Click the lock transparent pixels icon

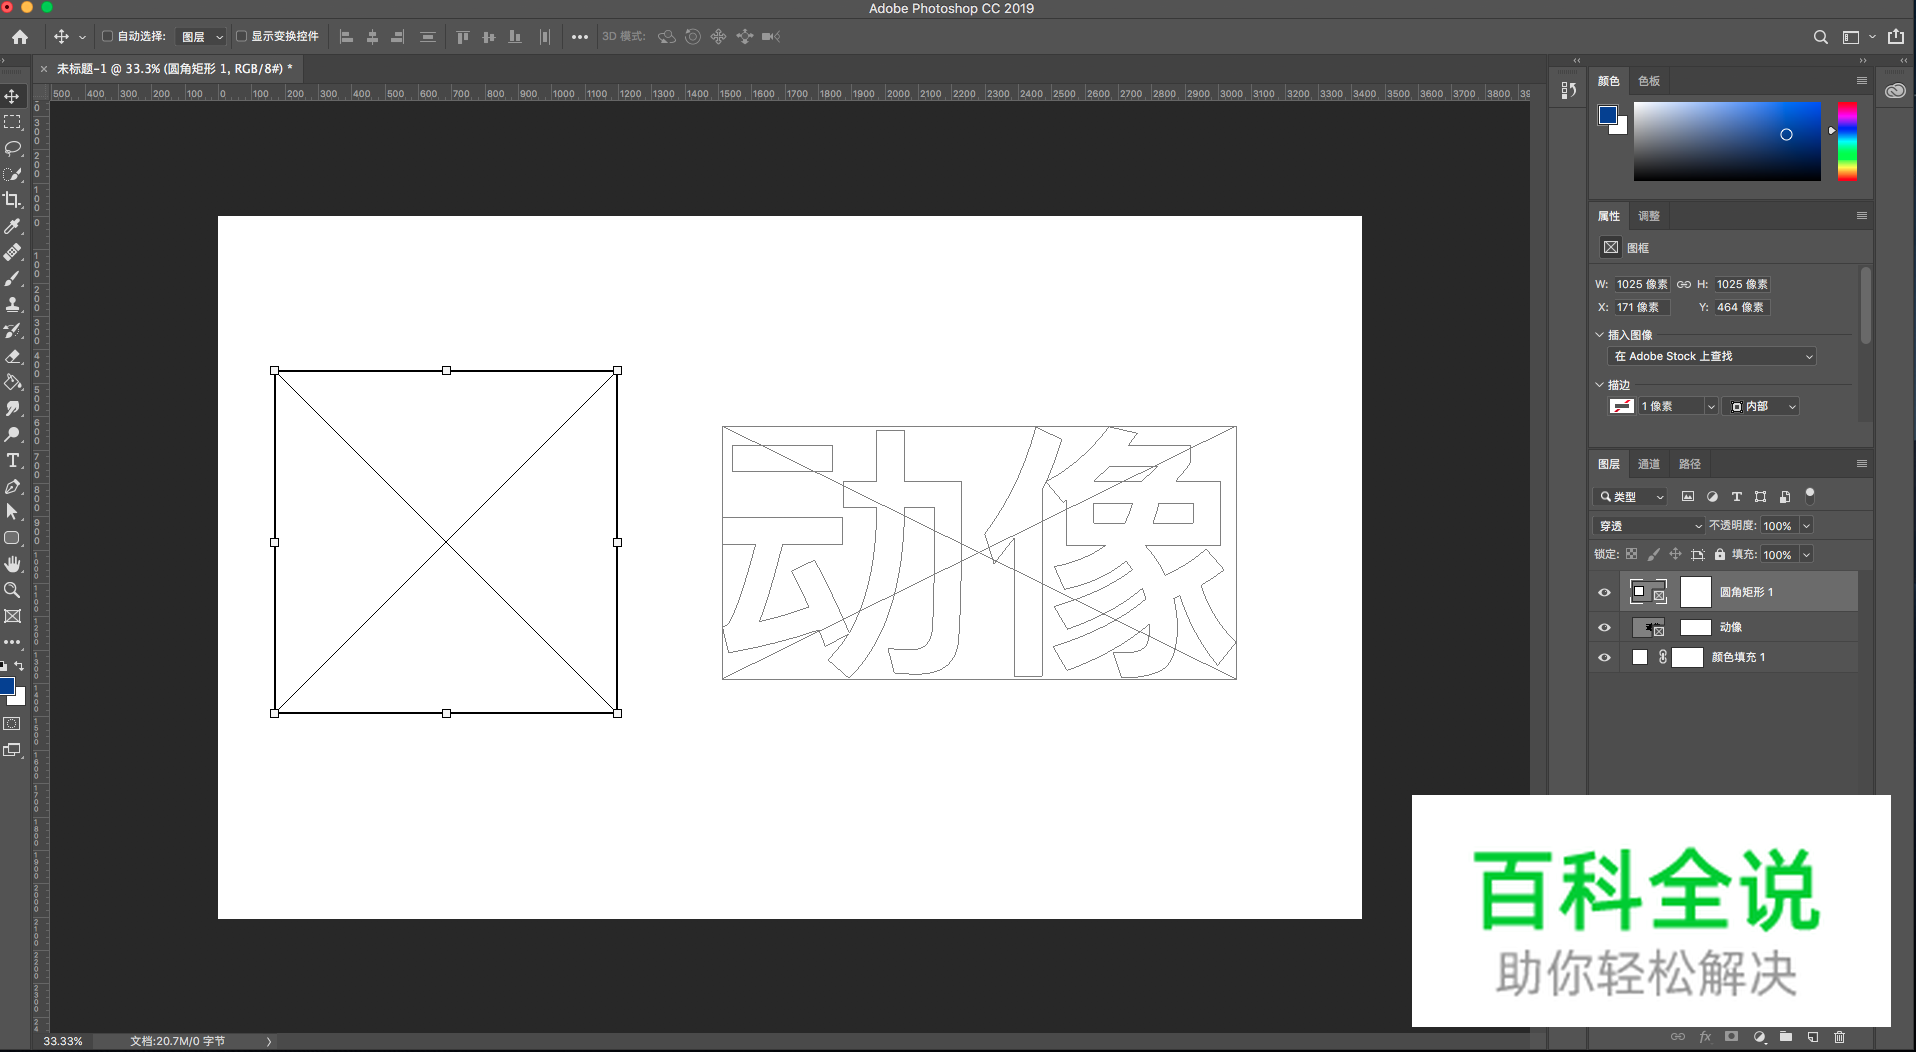[1631, 554]
